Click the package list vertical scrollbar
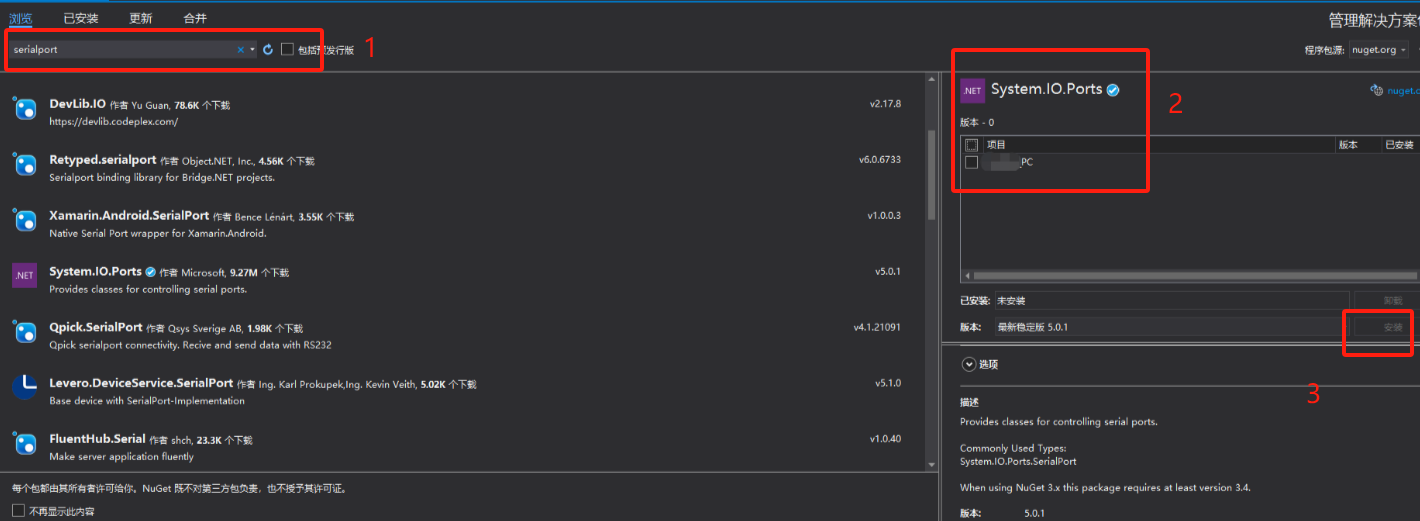The width and height of the screenshot is (1420, 521). pyautogui.click(x=932, y=175)
